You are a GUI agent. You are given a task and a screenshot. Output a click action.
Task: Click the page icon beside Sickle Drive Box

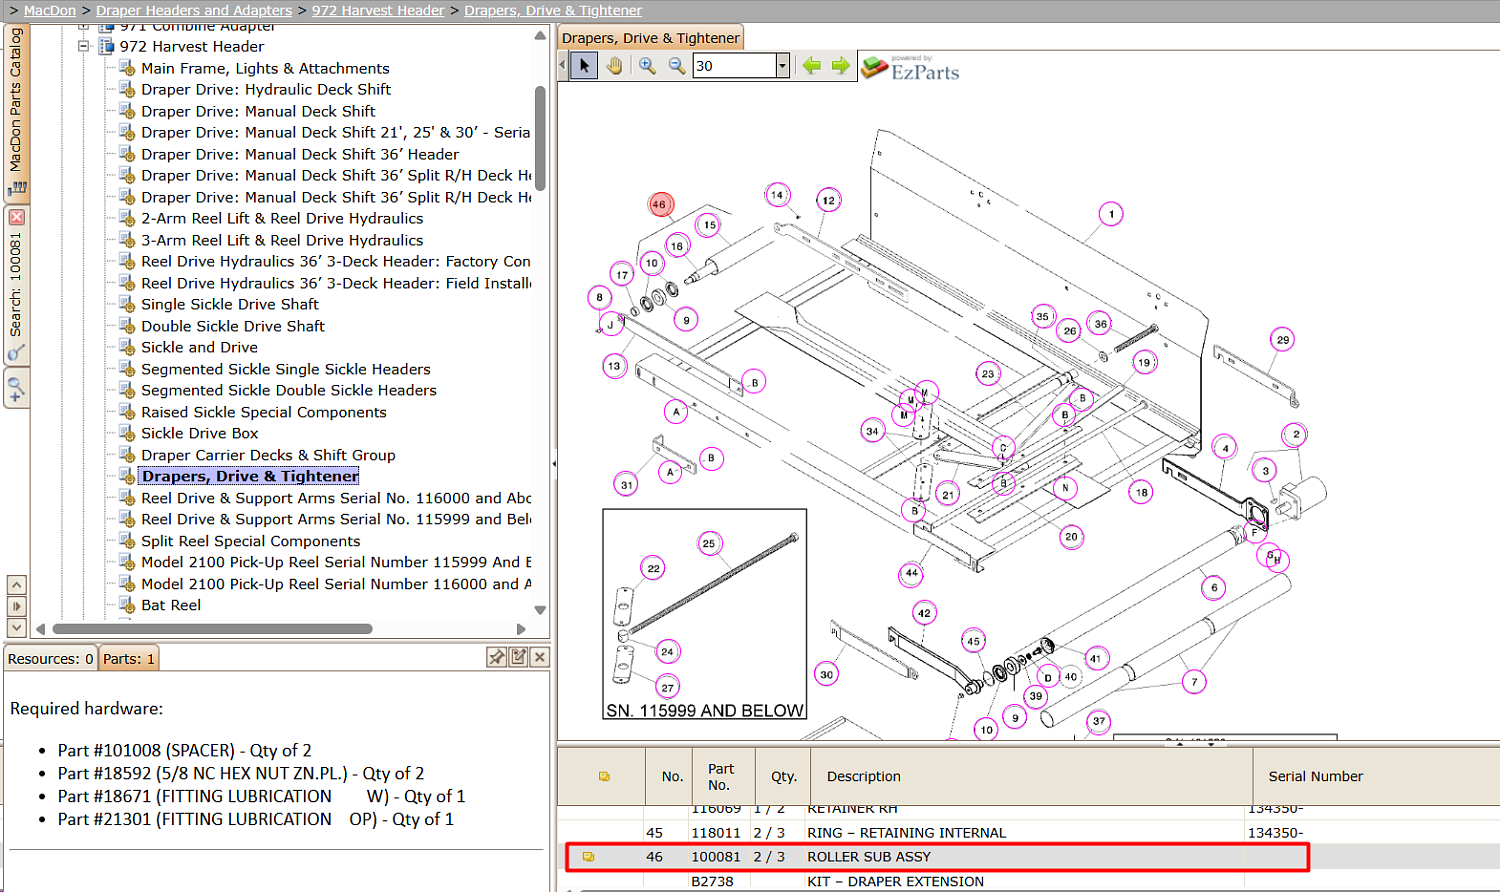pyautogui.click(x=127, y=433)
